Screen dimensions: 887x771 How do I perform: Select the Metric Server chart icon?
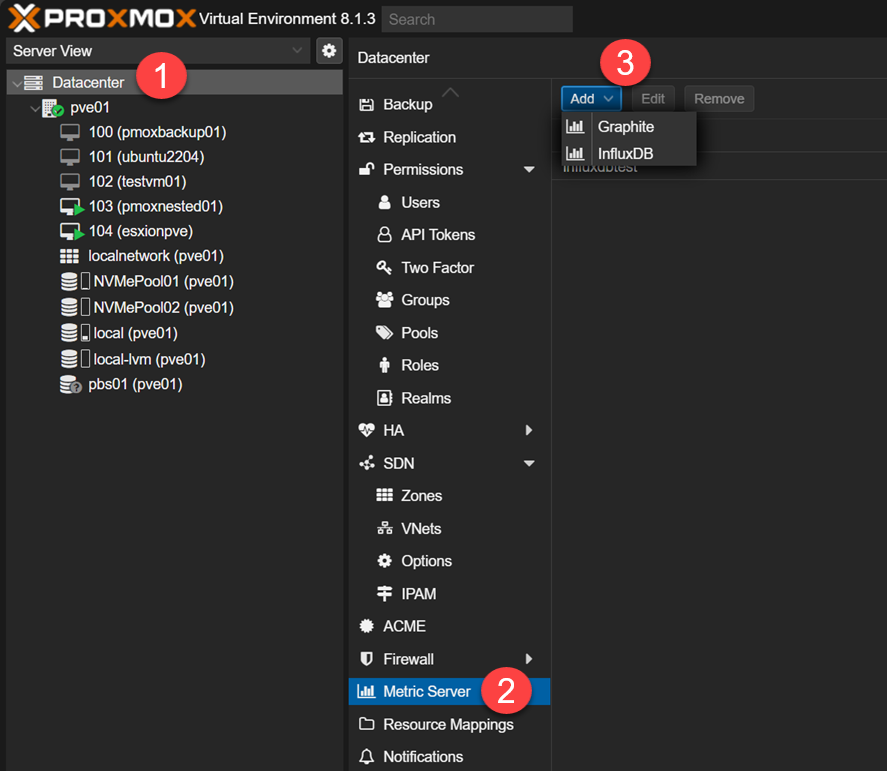(368, 691)
